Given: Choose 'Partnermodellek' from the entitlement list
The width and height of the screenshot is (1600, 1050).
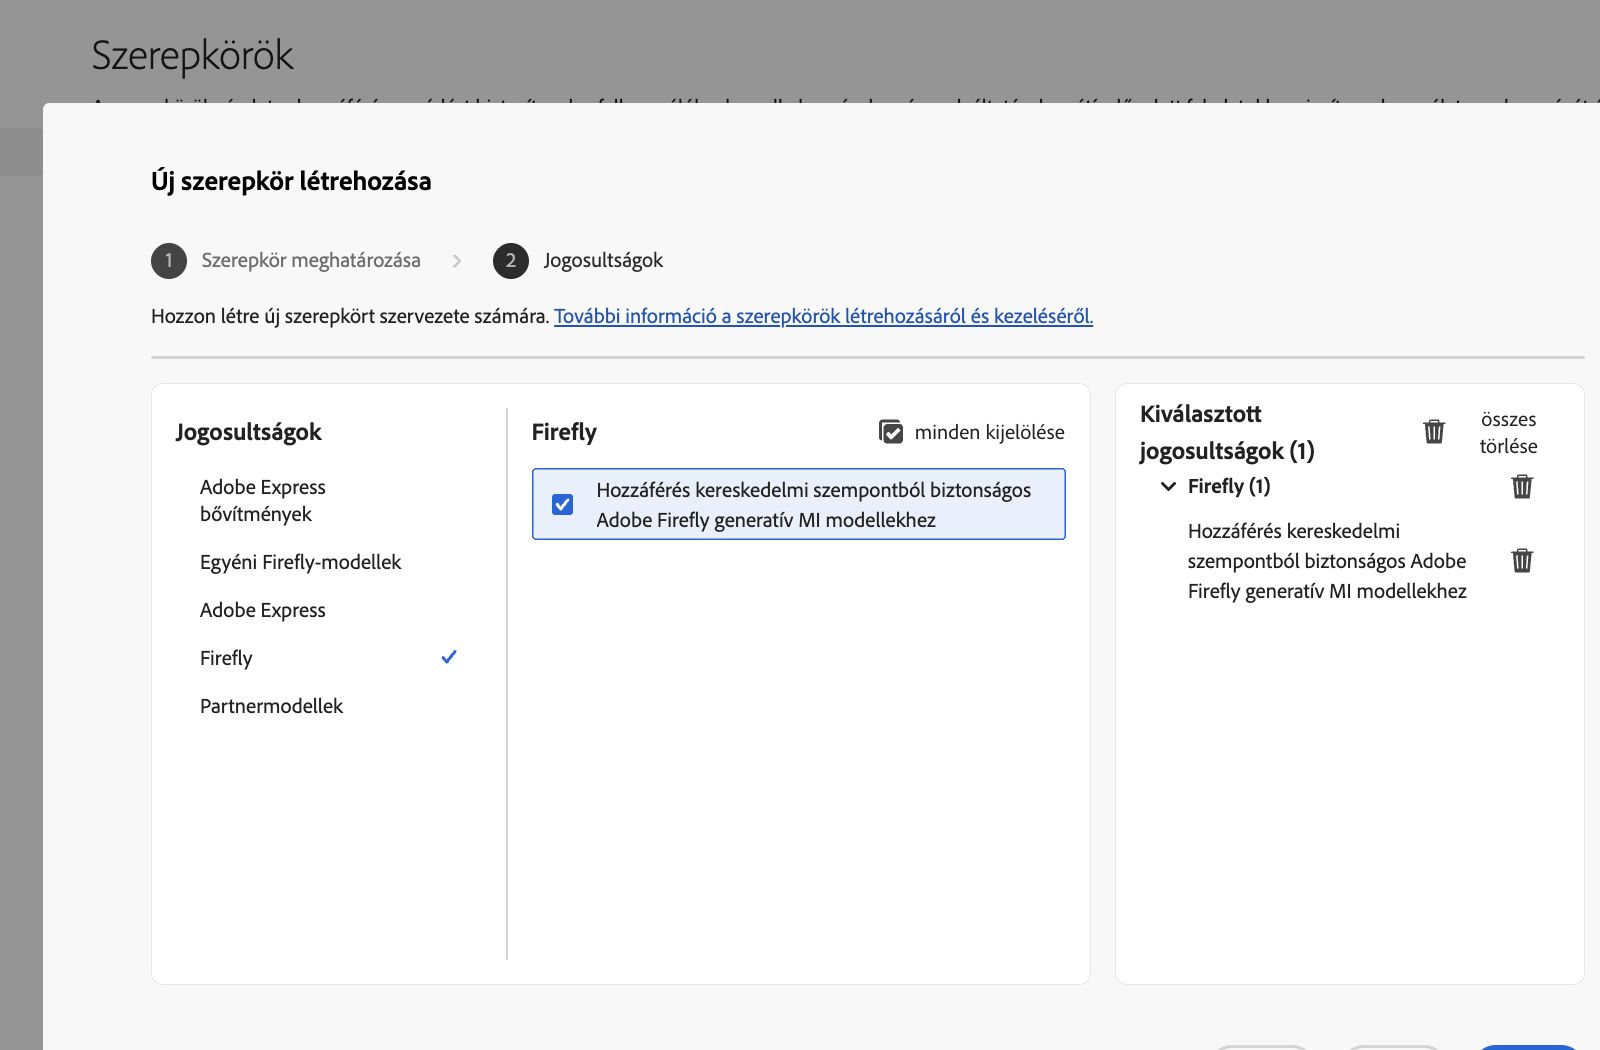Looking at the screenshot, I should coord(271,705).
